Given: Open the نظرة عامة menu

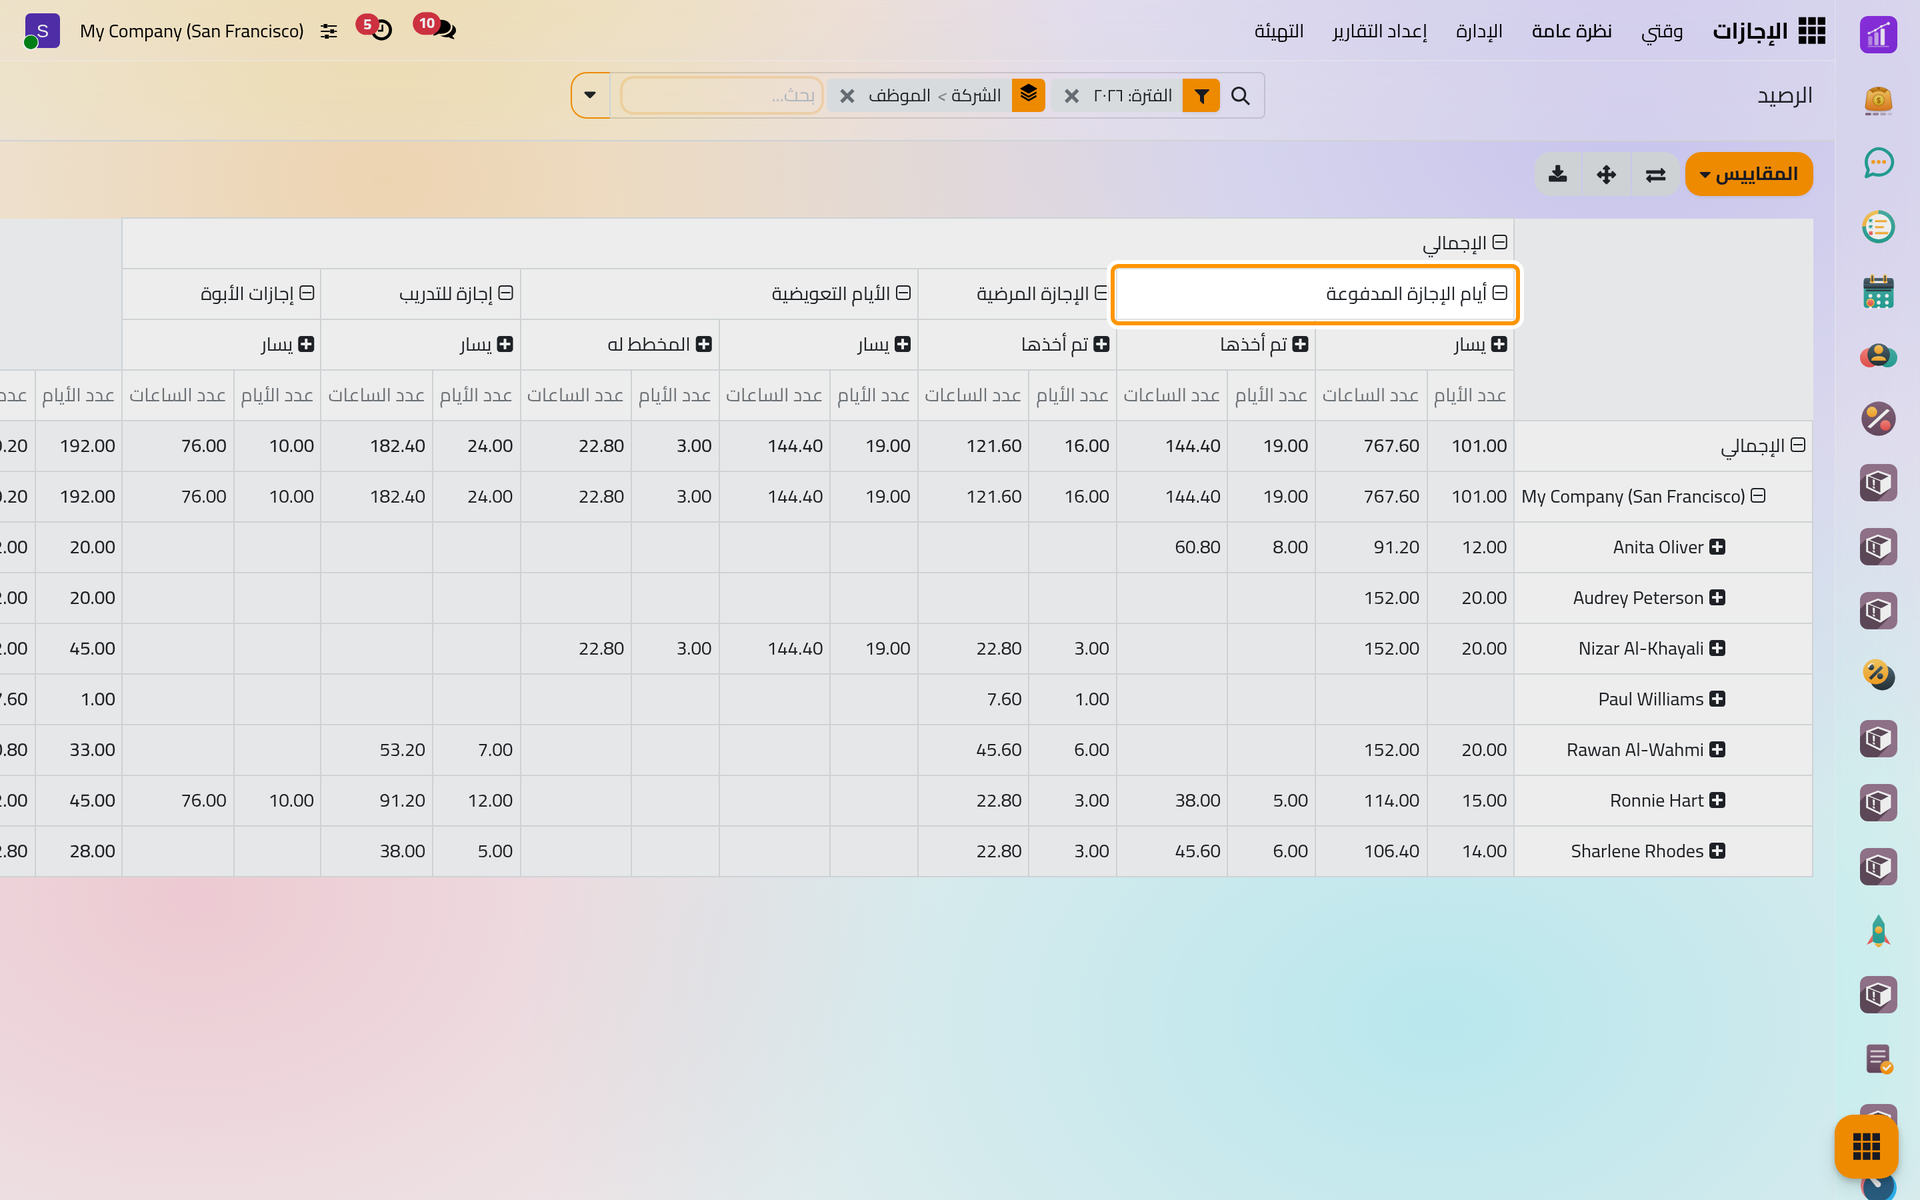Looking at the screenshot, I should point(1571,31).
